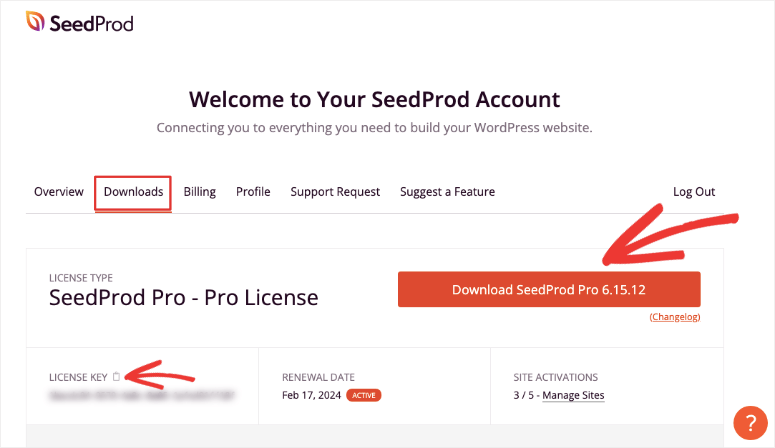Click the ACTIVE status badge

pyautogui.click(x=363, y=395)
